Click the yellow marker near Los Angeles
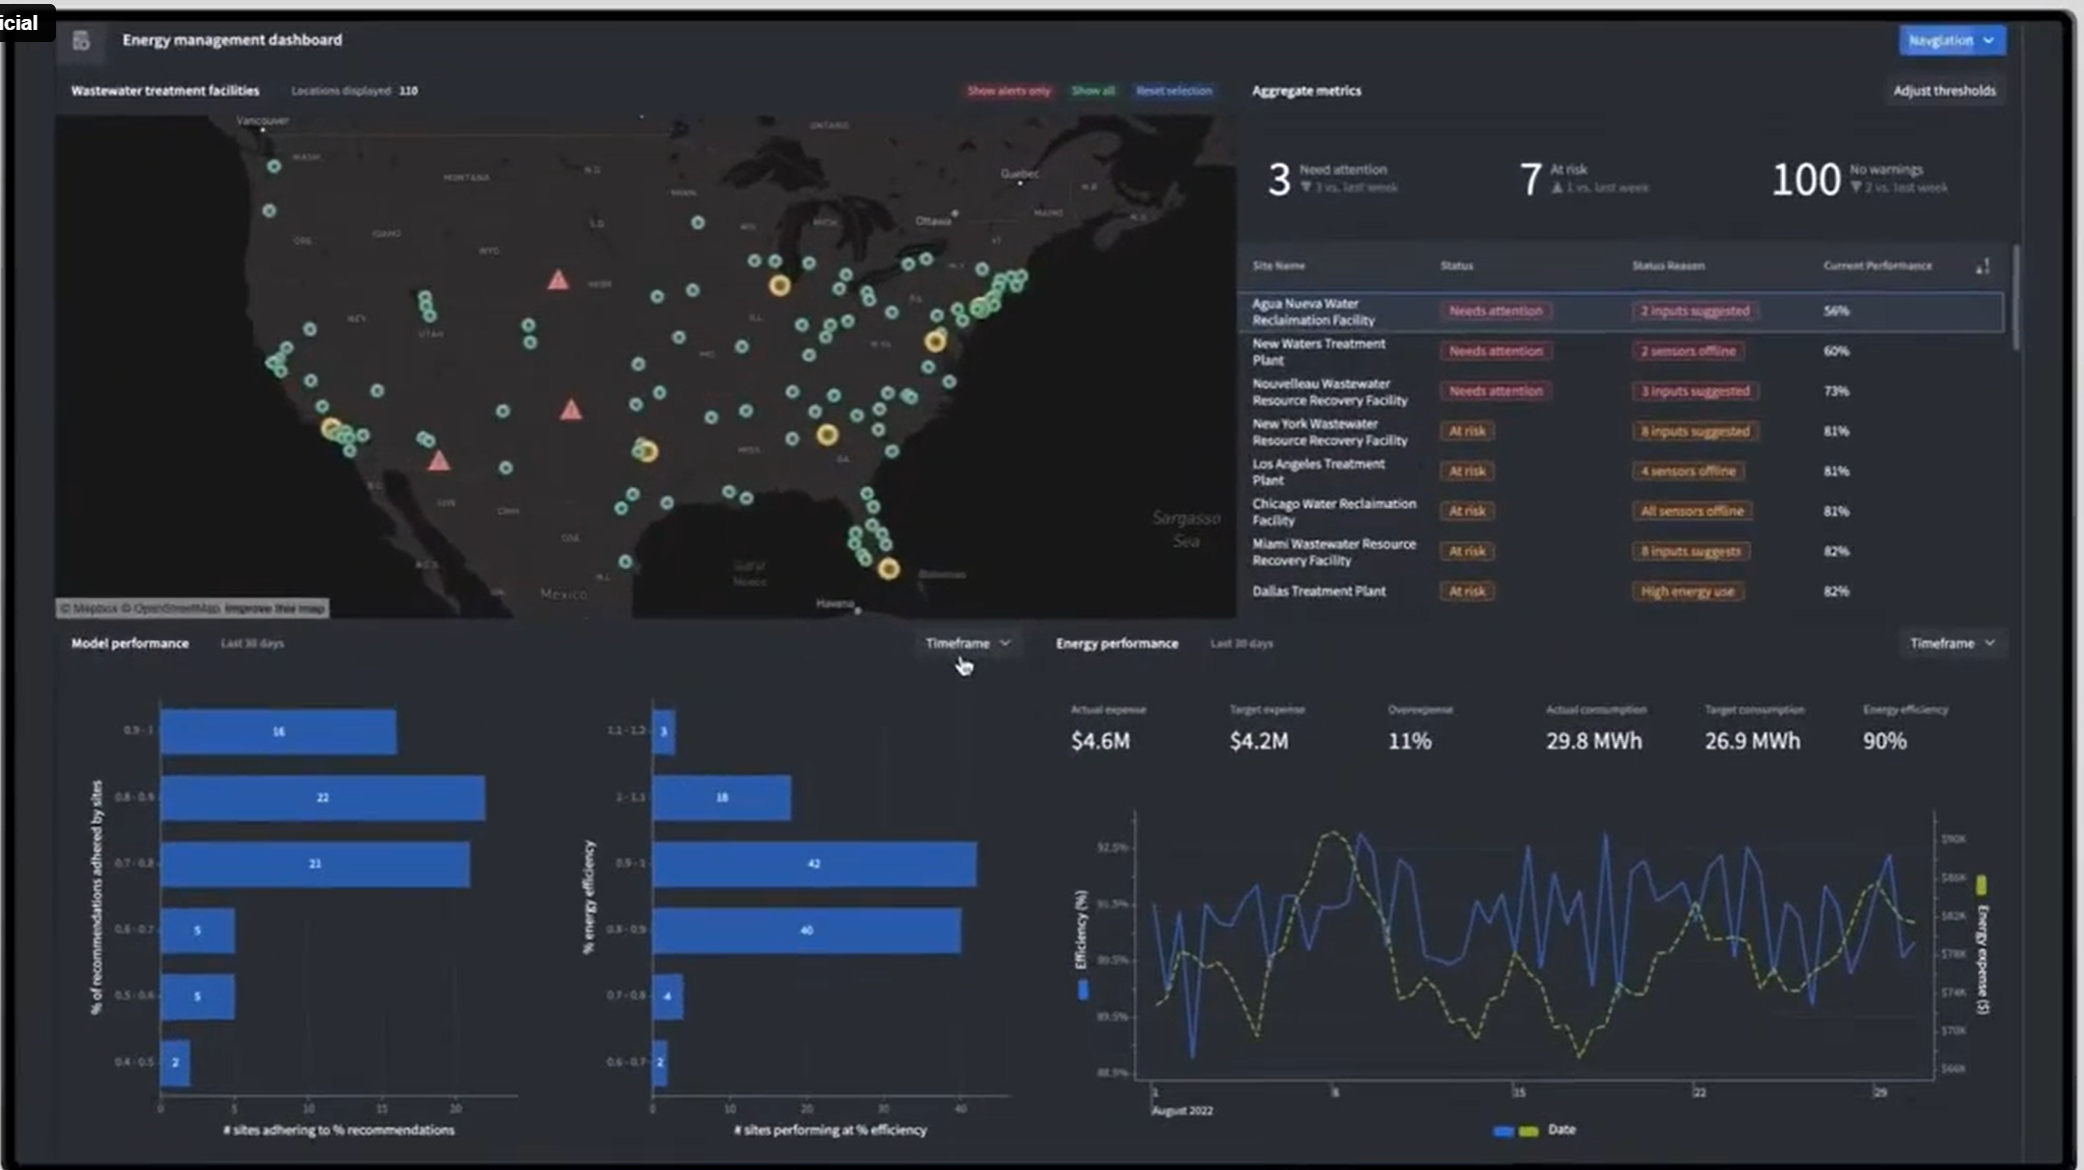 [331, 428]
